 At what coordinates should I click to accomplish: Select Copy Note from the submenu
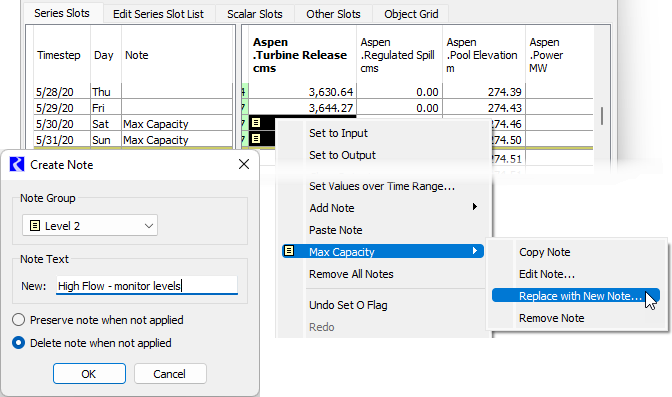click(544, 252)
